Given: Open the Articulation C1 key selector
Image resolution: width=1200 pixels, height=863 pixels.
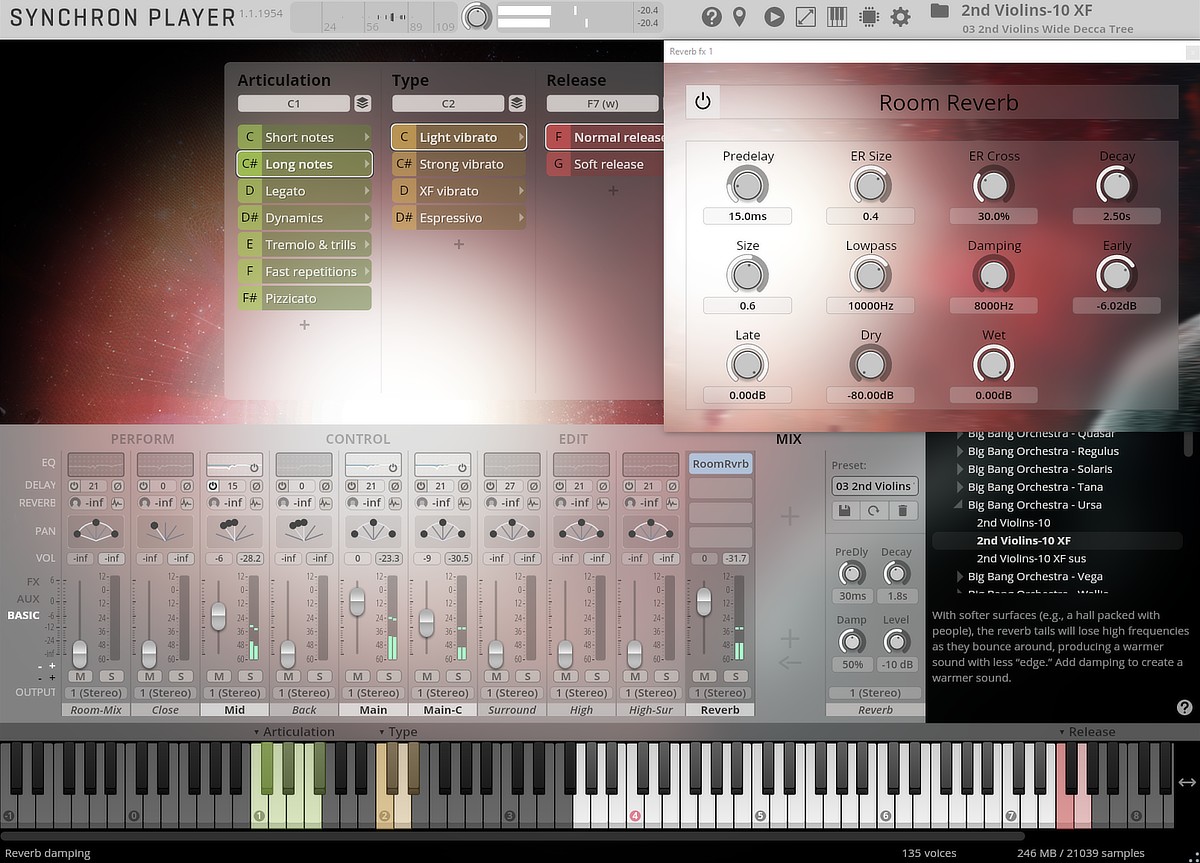Looking at the screenshot, I should pyautogui.click(x=294, y=103).
